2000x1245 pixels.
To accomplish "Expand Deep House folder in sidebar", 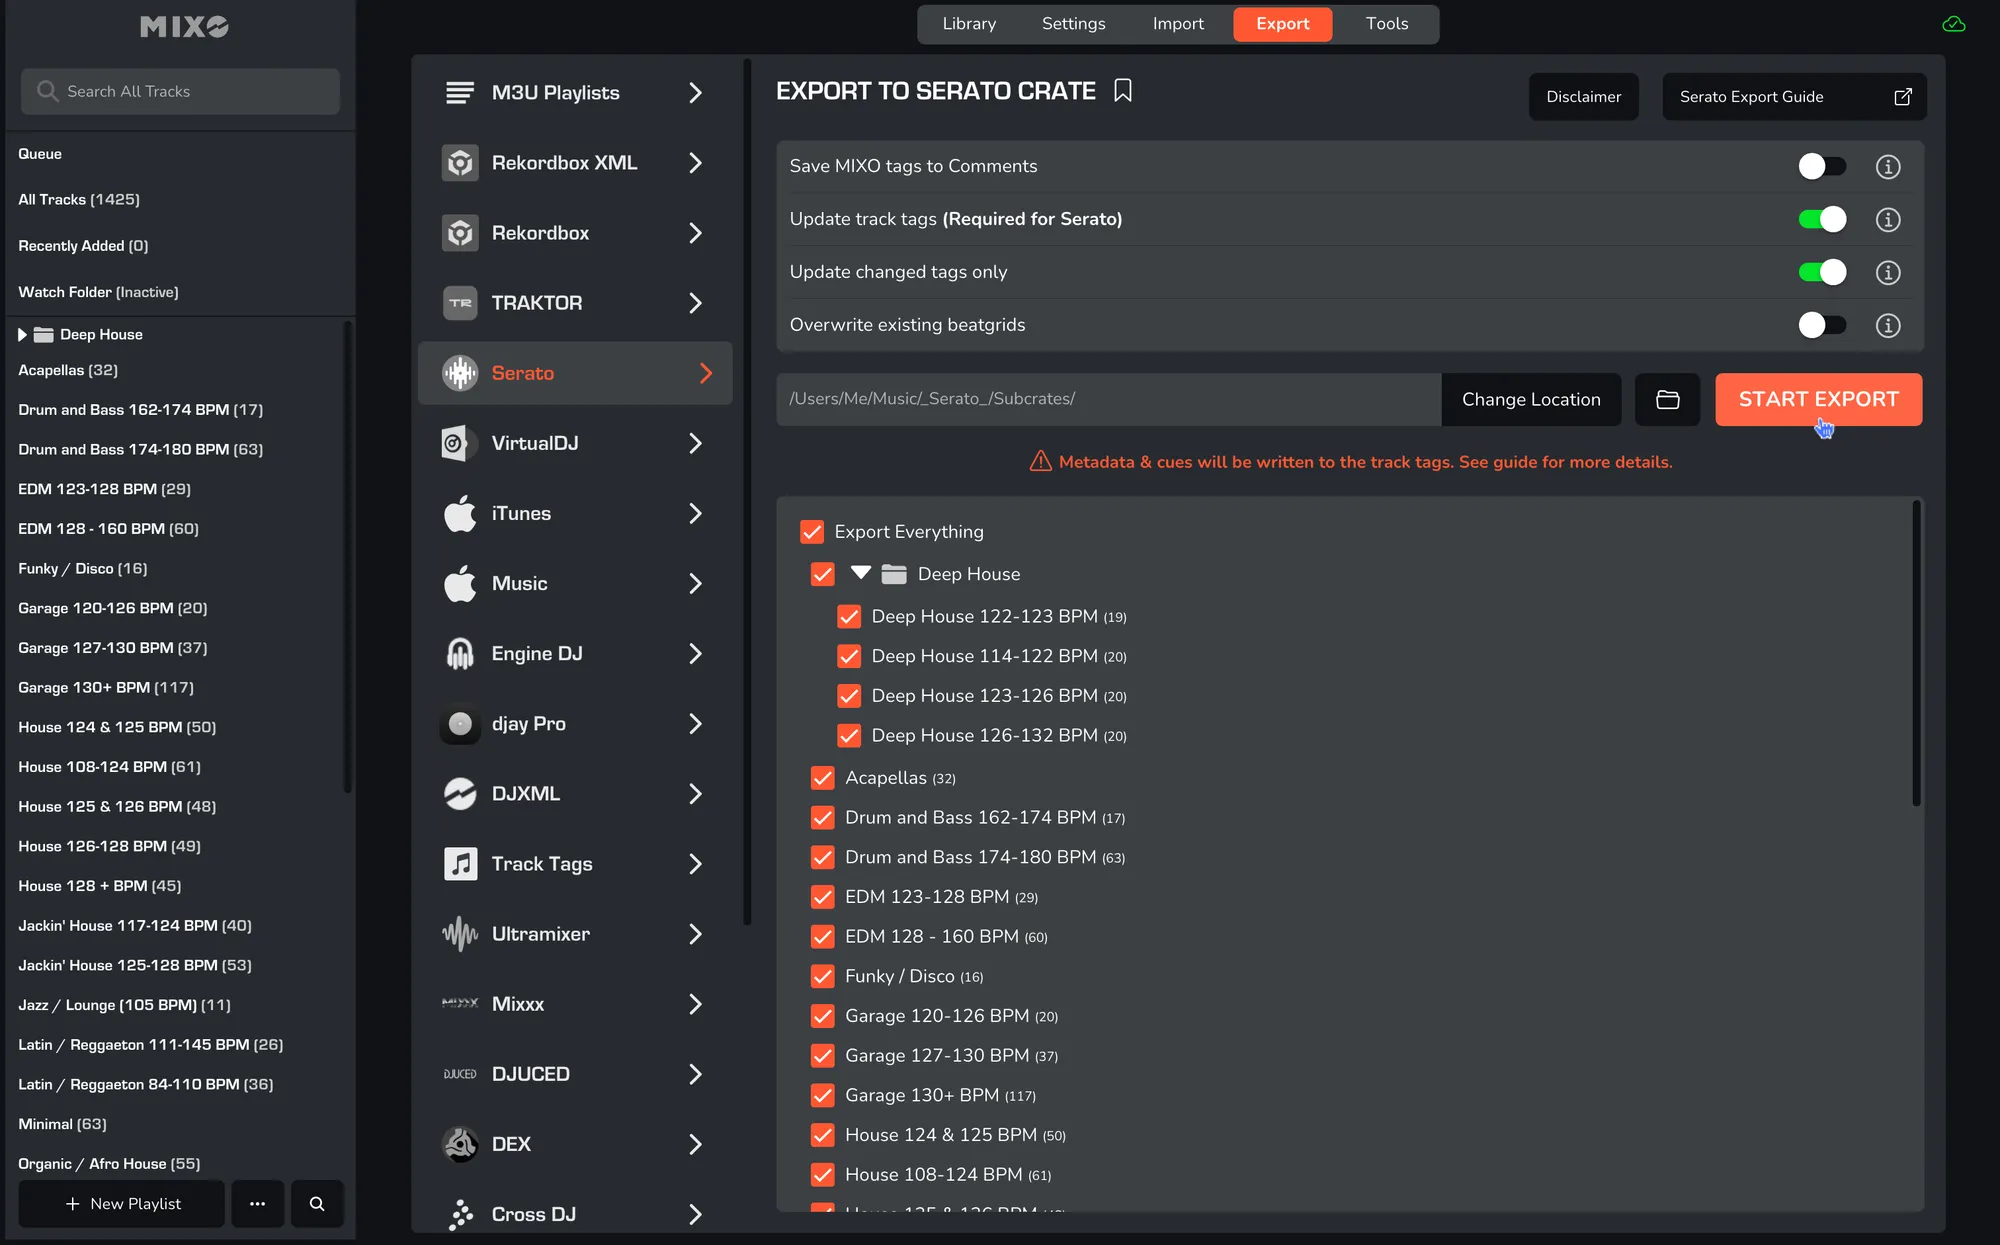I will [x=22, y=335].
